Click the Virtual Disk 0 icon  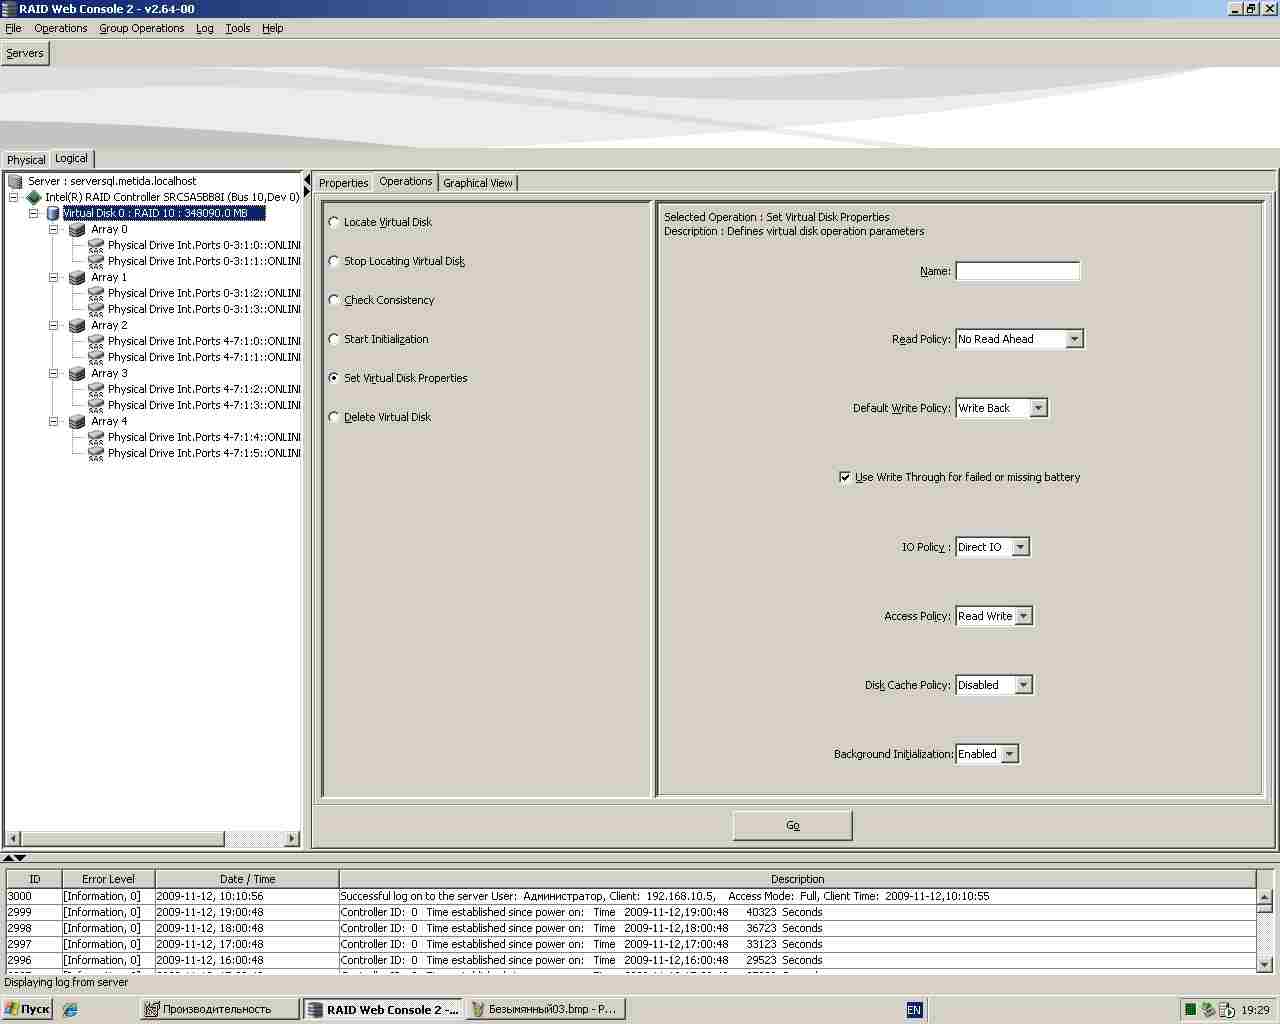[53, 213]
